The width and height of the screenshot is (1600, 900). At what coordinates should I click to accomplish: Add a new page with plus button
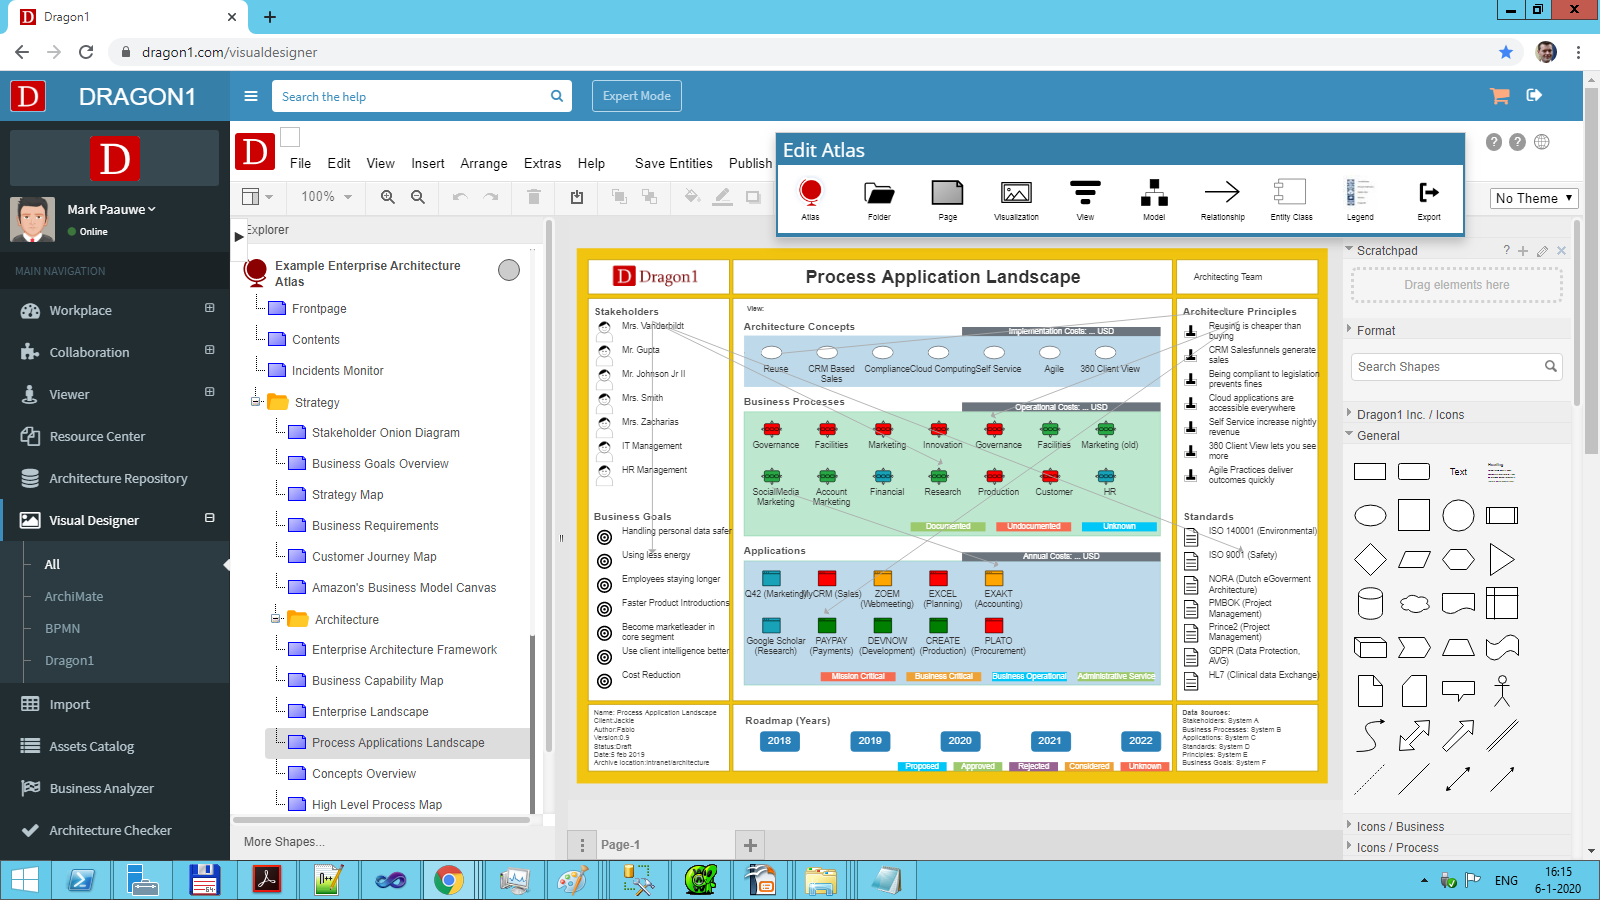pos(750,845)
